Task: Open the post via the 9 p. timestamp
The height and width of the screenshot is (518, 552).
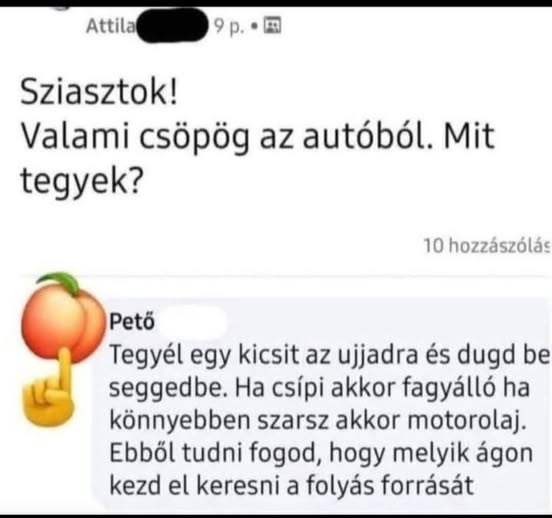Action: pyautogui.click(x=229, y=27)
